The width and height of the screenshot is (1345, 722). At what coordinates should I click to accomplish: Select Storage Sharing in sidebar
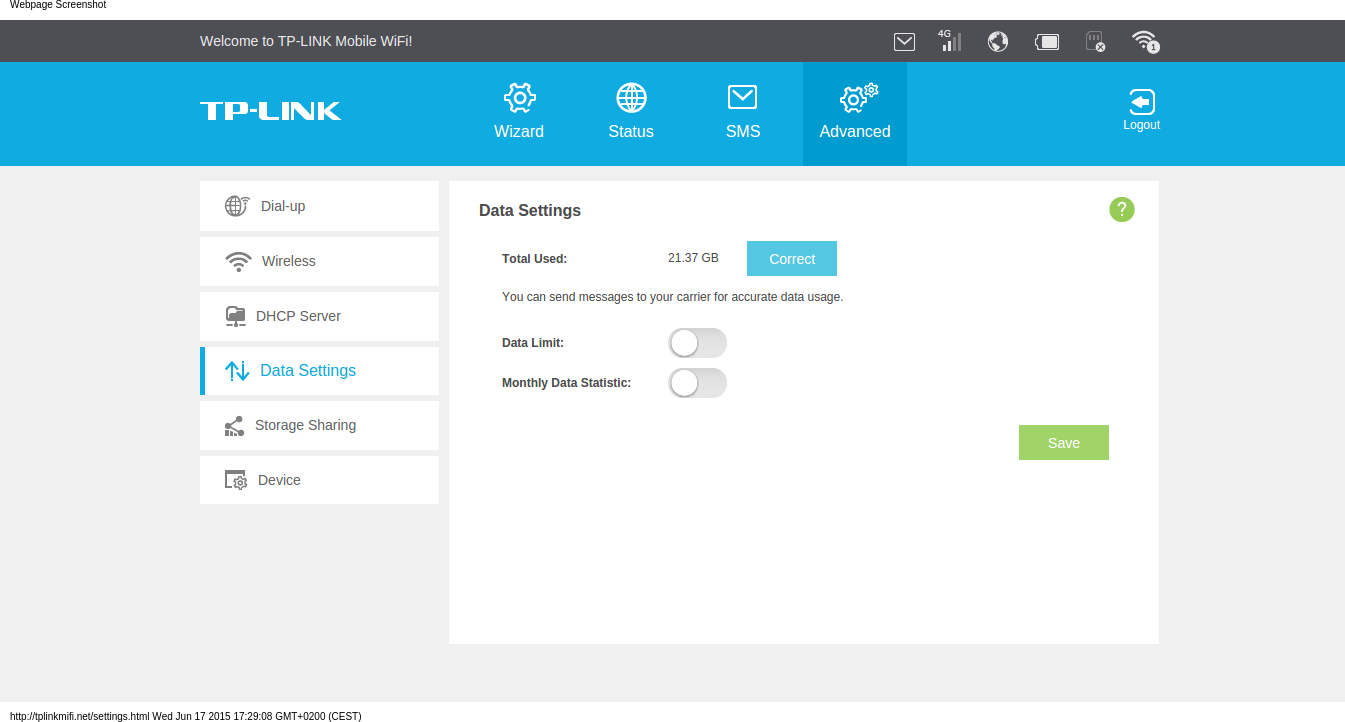[319, 426]
